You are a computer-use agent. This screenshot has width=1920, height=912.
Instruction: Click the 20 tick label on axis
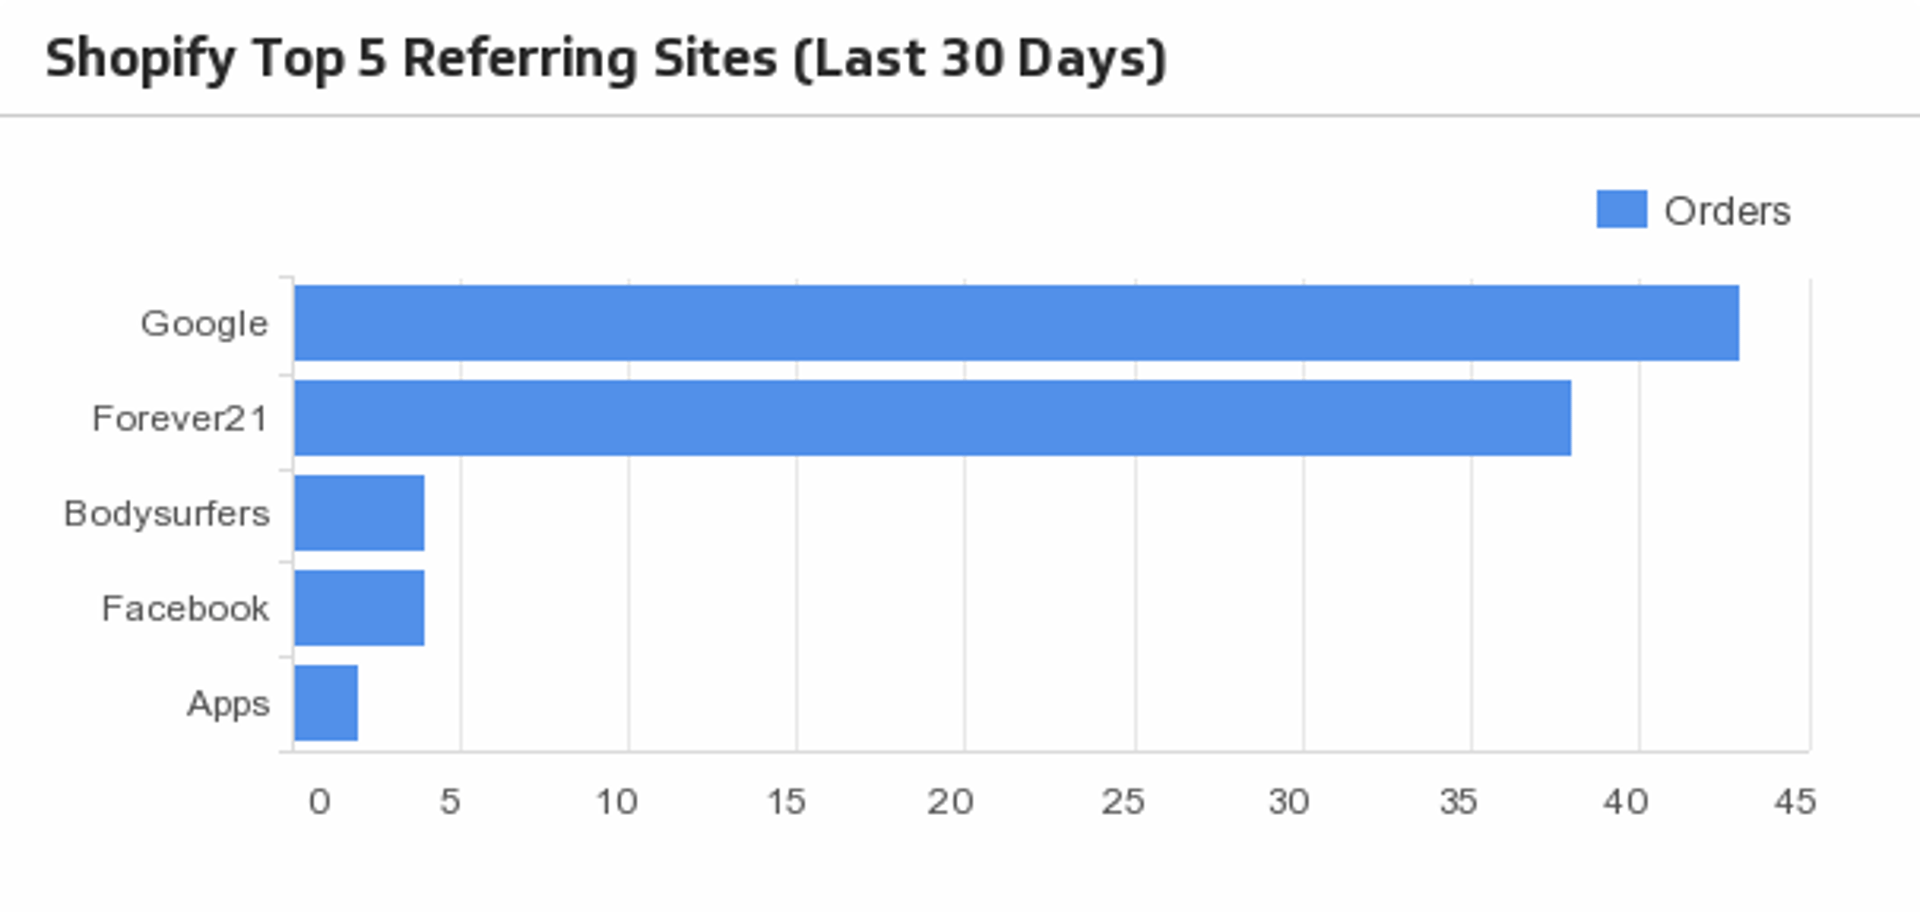[x=950, y=801]
